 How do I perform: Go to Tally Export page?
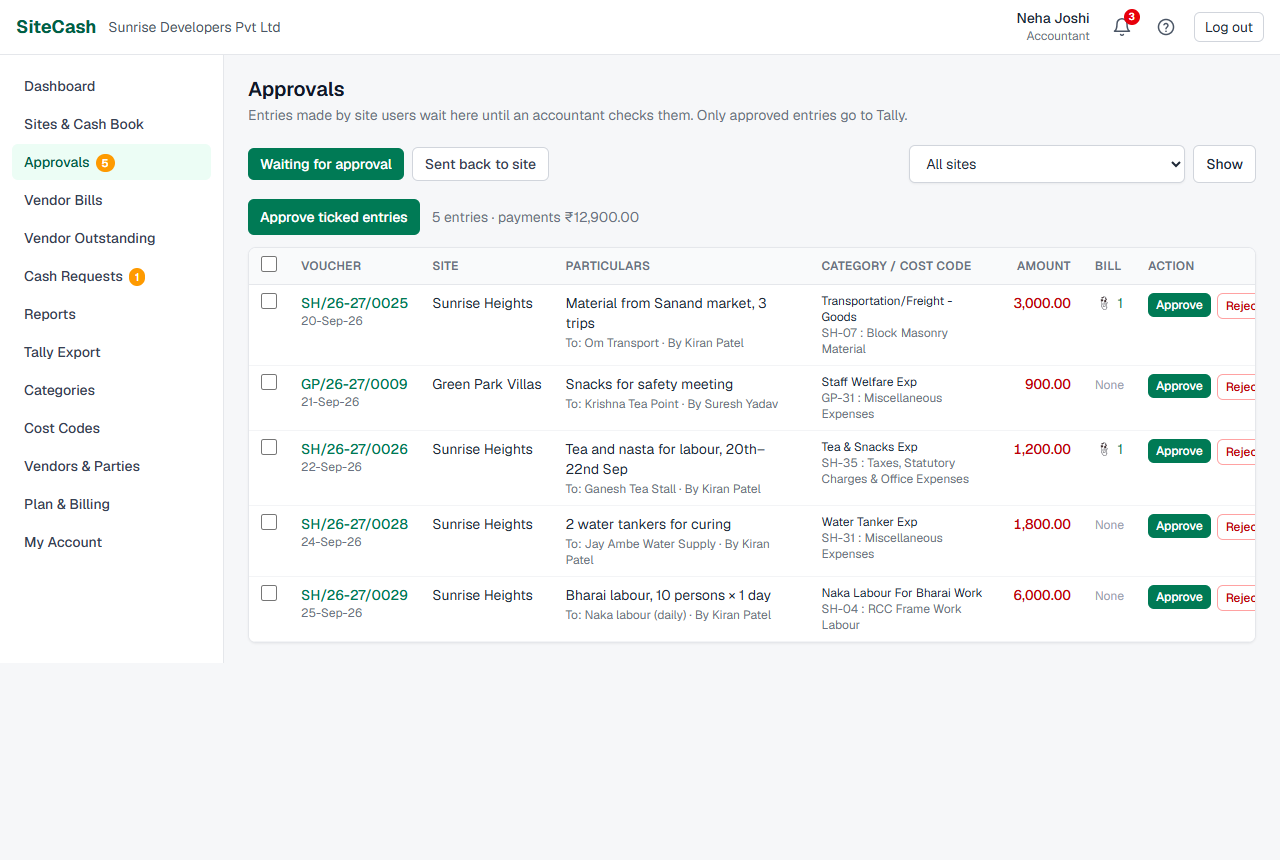tap(111, 352)
